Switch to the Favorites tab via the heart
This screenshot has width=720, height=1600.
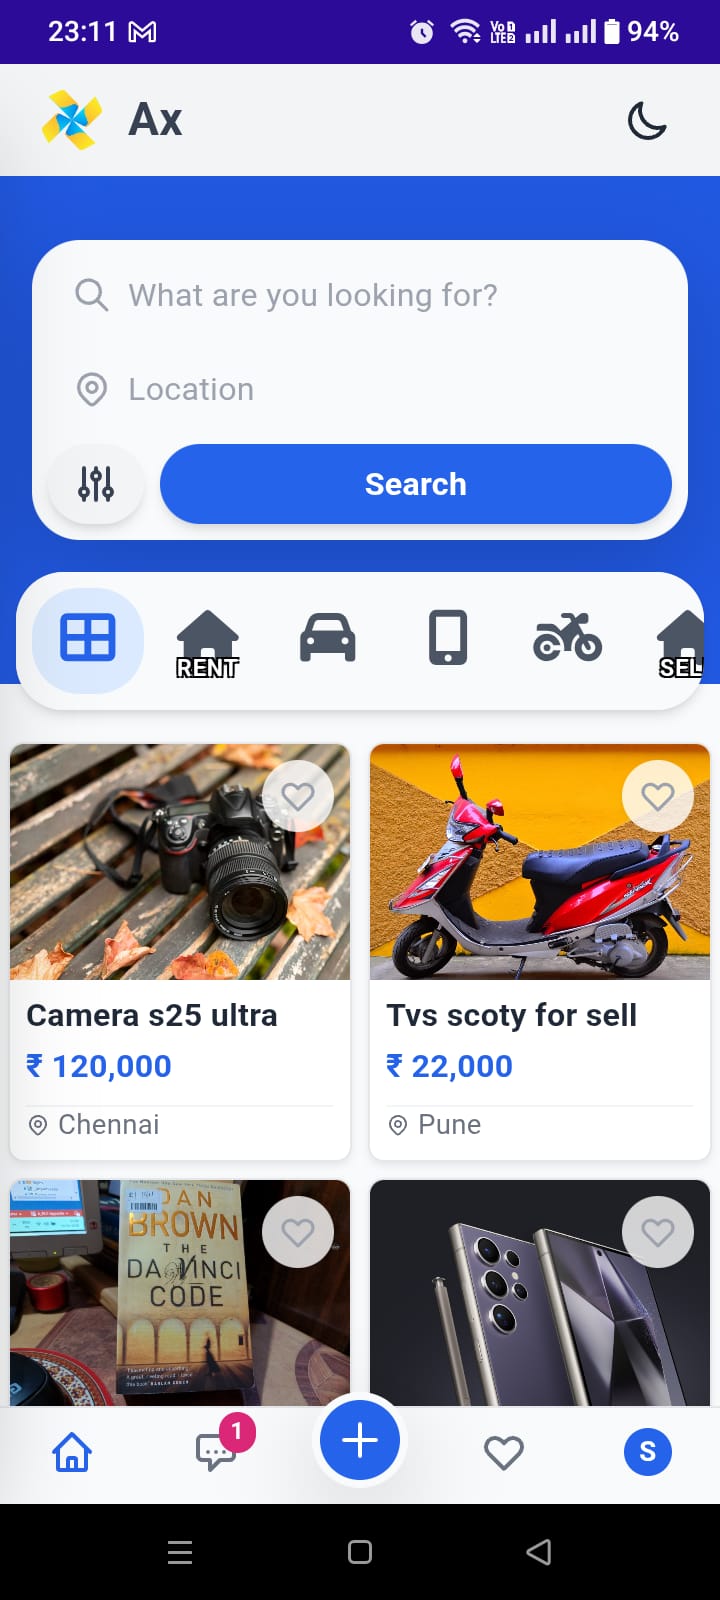(x=504, y=1452)
